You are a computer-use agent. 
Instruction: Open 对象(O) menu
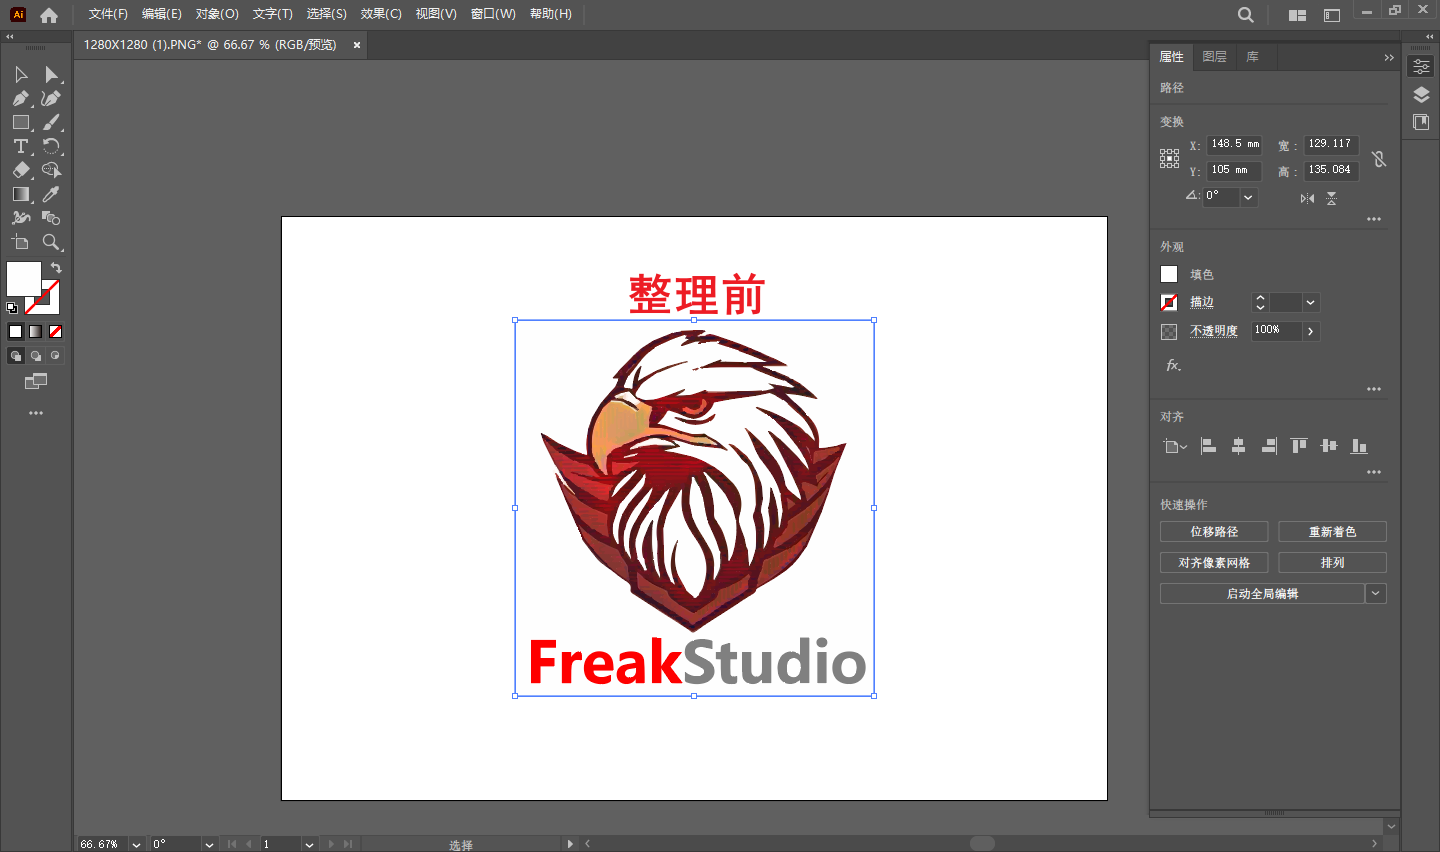217,14
